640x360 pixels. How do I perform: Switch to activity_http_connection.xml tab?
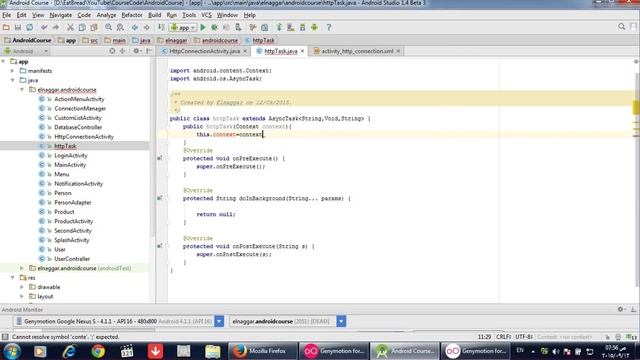[x=357, y=51]
